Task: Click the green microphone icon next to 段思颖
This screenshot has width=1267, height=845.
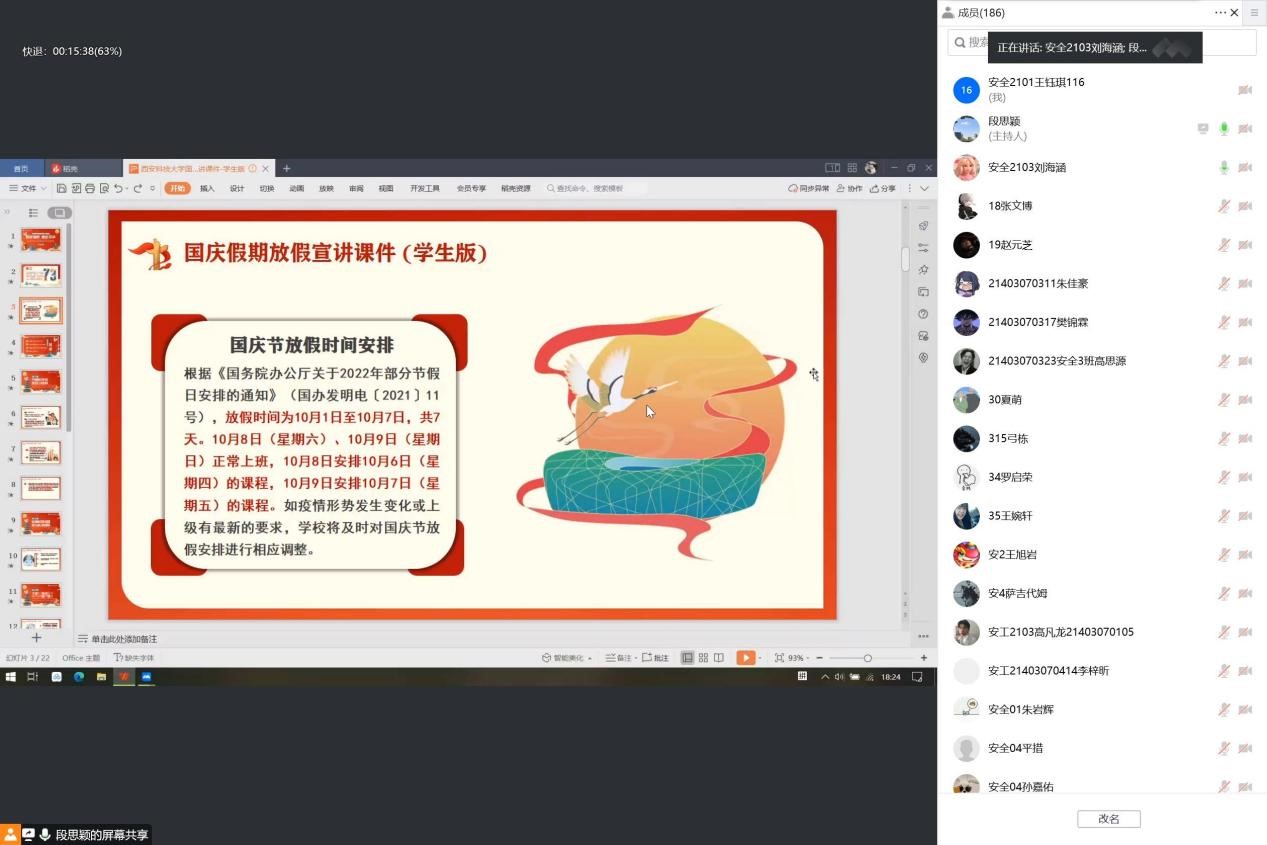Action: (x=1224, y=129)
